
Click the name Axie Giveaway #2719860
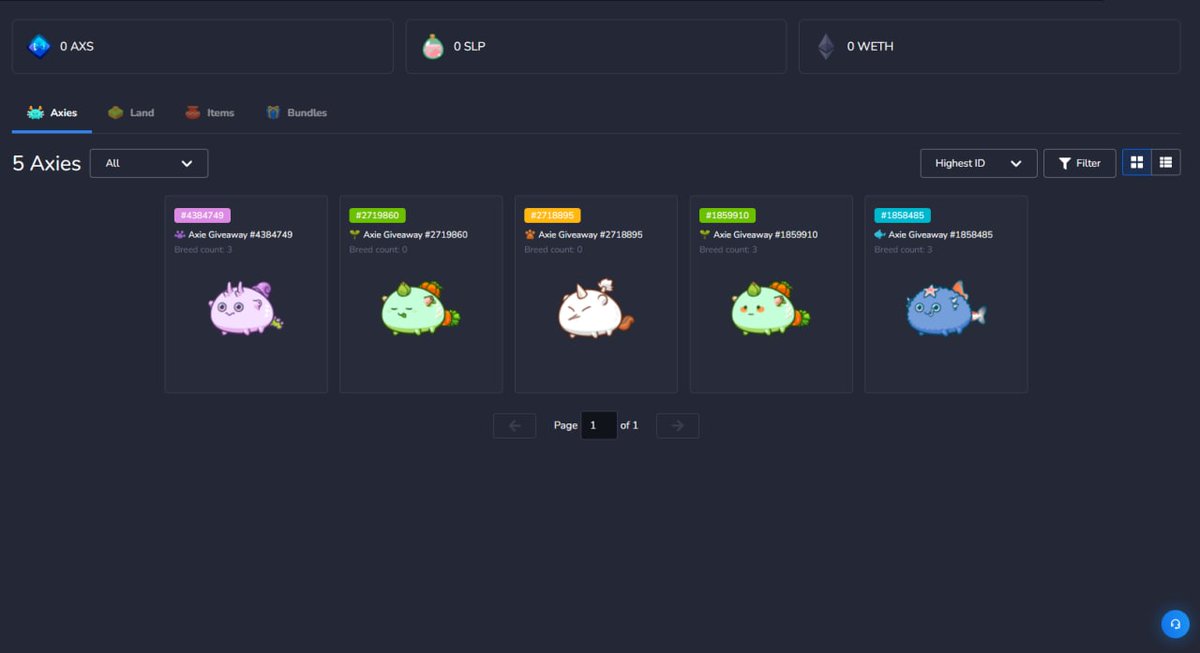pos(415,235)
